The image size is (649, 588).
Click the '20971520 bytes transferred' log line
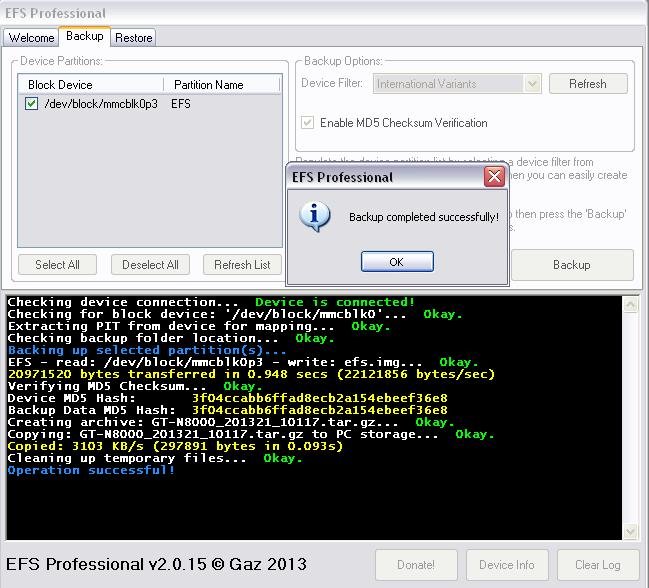coord(251,374)
